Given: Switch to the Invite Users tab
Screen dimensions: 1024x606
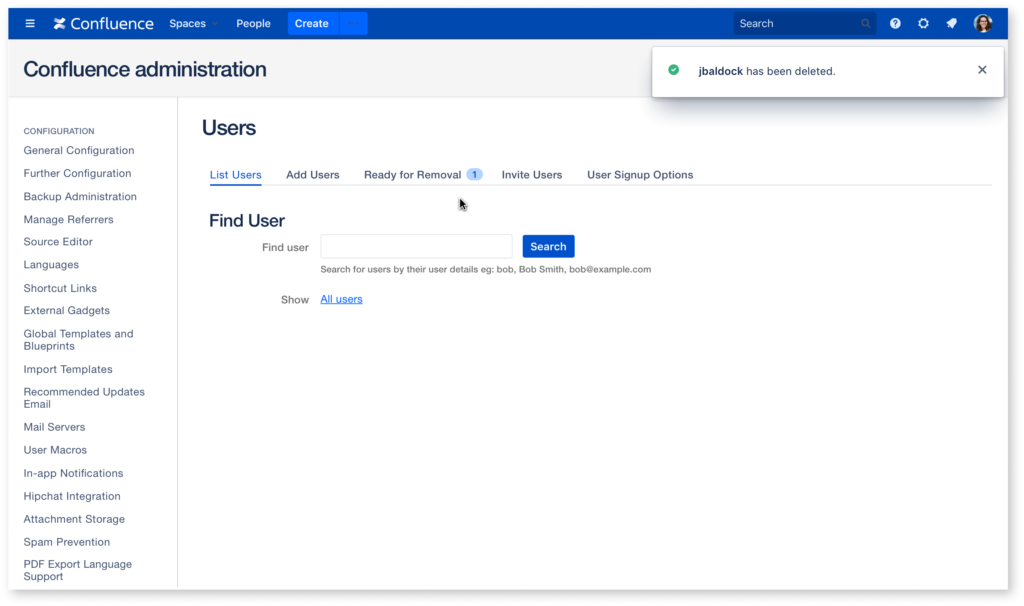Looking at the screenshot, I should click(532, 175).
